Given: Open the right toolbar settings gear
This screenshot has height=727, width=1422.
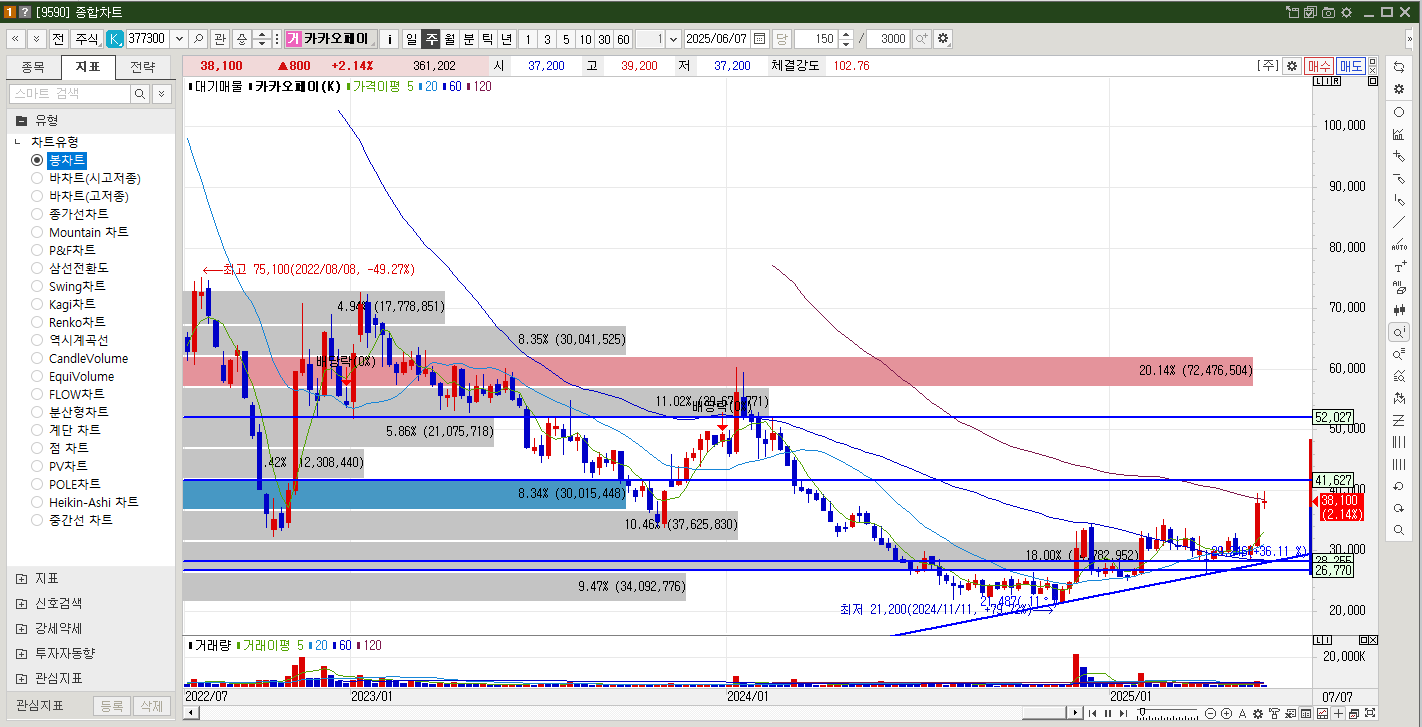Looking at the screenshot, I should 1399,88.
